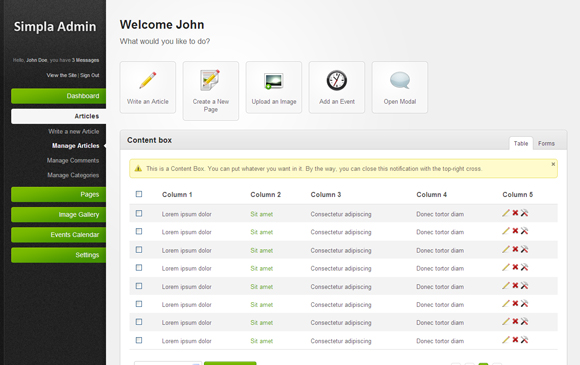Screen dimensions: 580x365
Task: Expand the Settings sidebar menu
Action: (58, 255)
